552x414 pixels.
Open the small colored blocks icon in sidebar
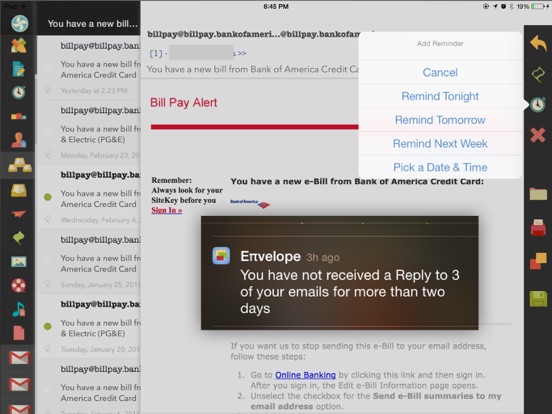(18, 116)
